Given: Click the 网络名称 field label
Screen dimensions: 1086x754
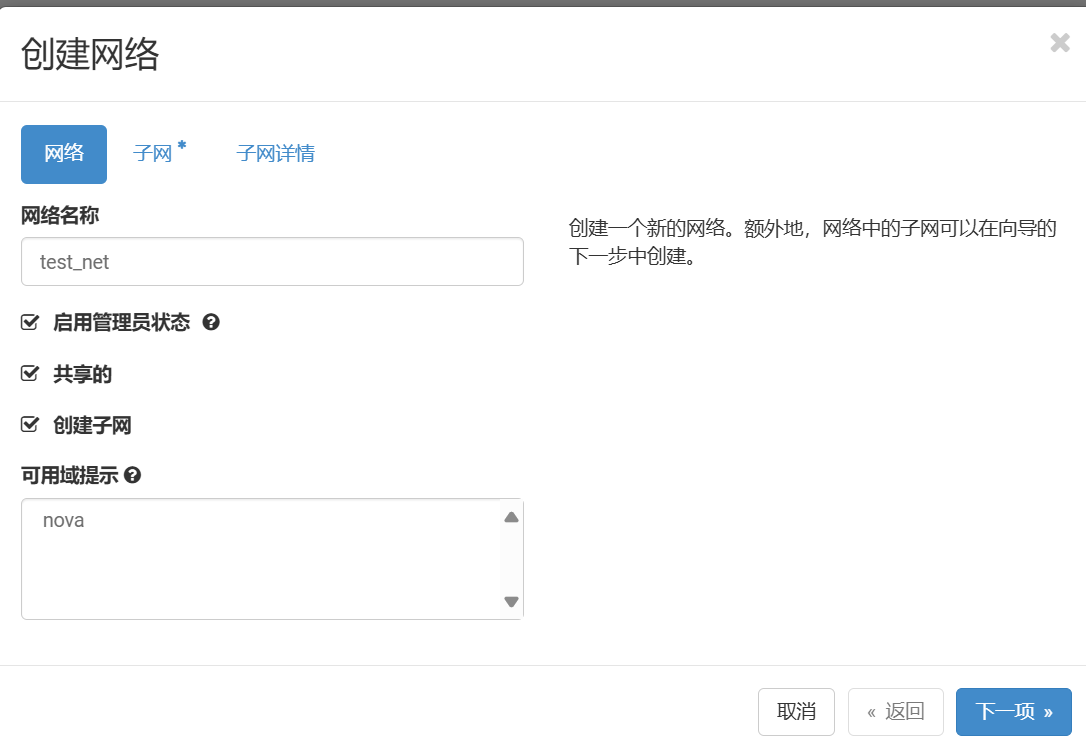Looking at the screenshot, I should click(60, 215).
